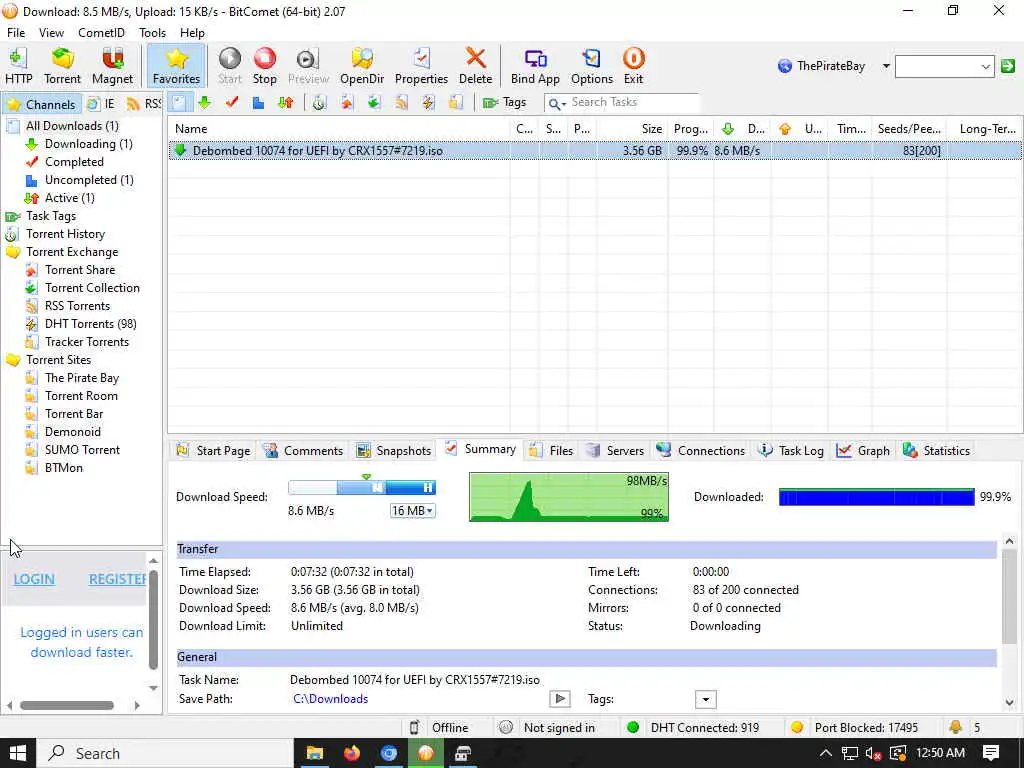Click the notification bell icon in status bar

(x=955, y=727)
